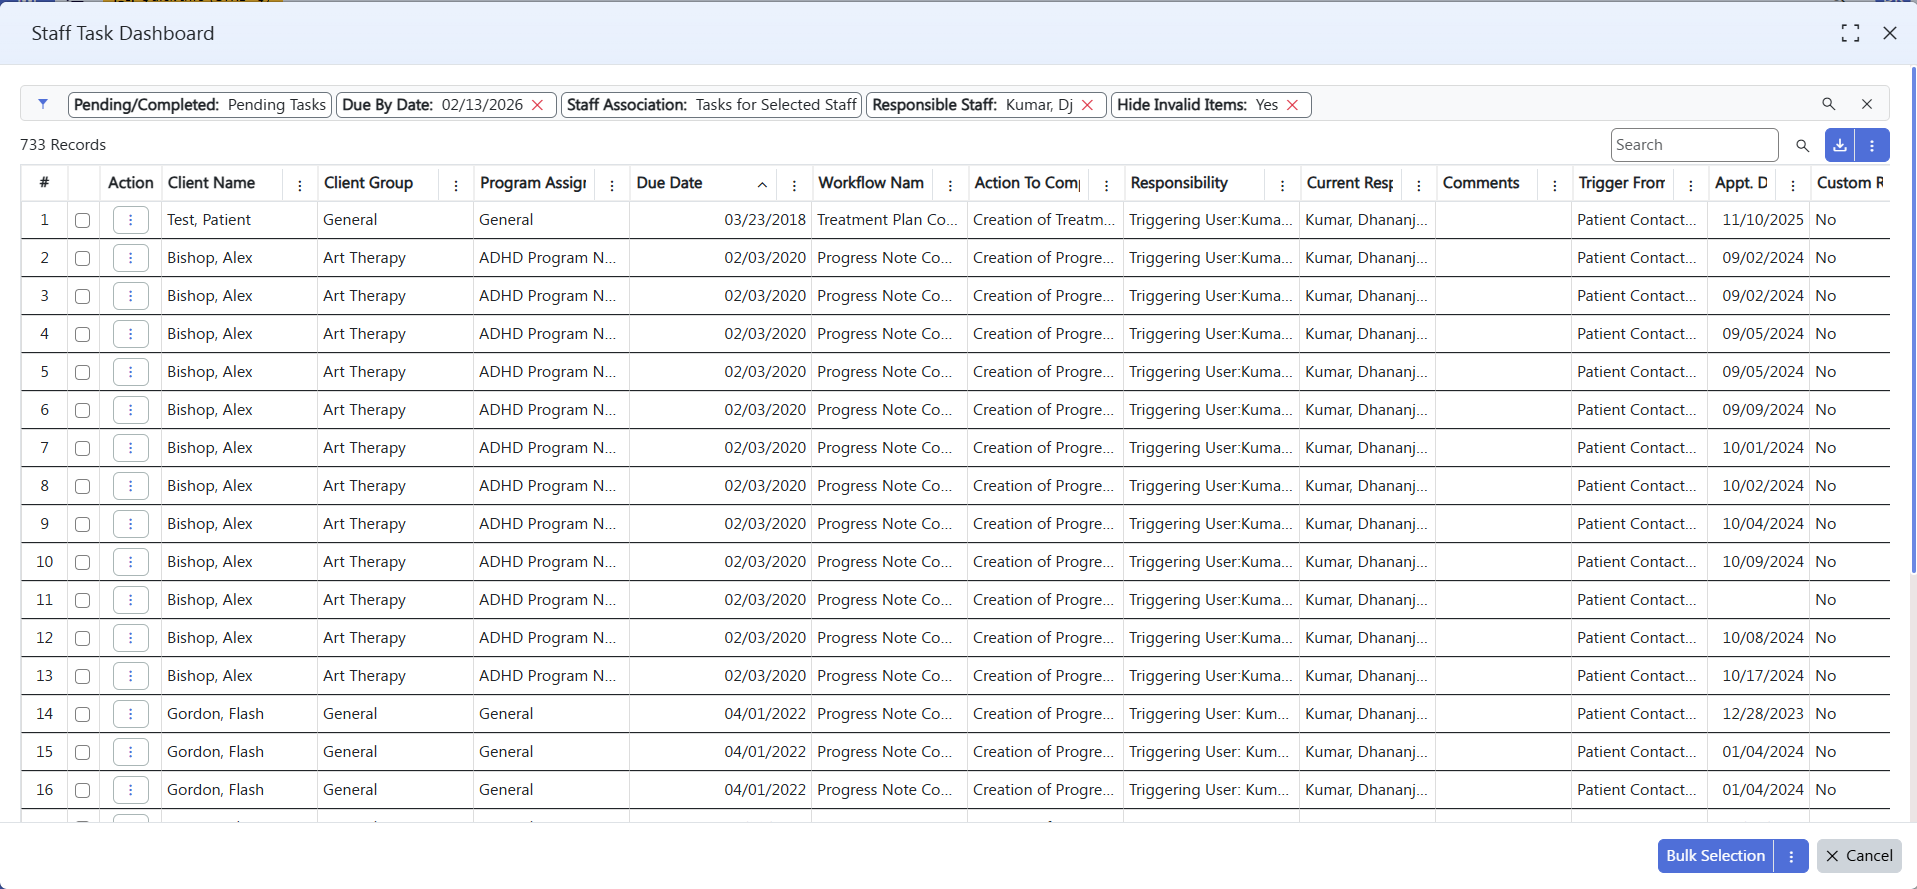This screenshot has height=889, width=1917.
Task: Open the Client Name column options menu
Action: (x=300, y=185)
